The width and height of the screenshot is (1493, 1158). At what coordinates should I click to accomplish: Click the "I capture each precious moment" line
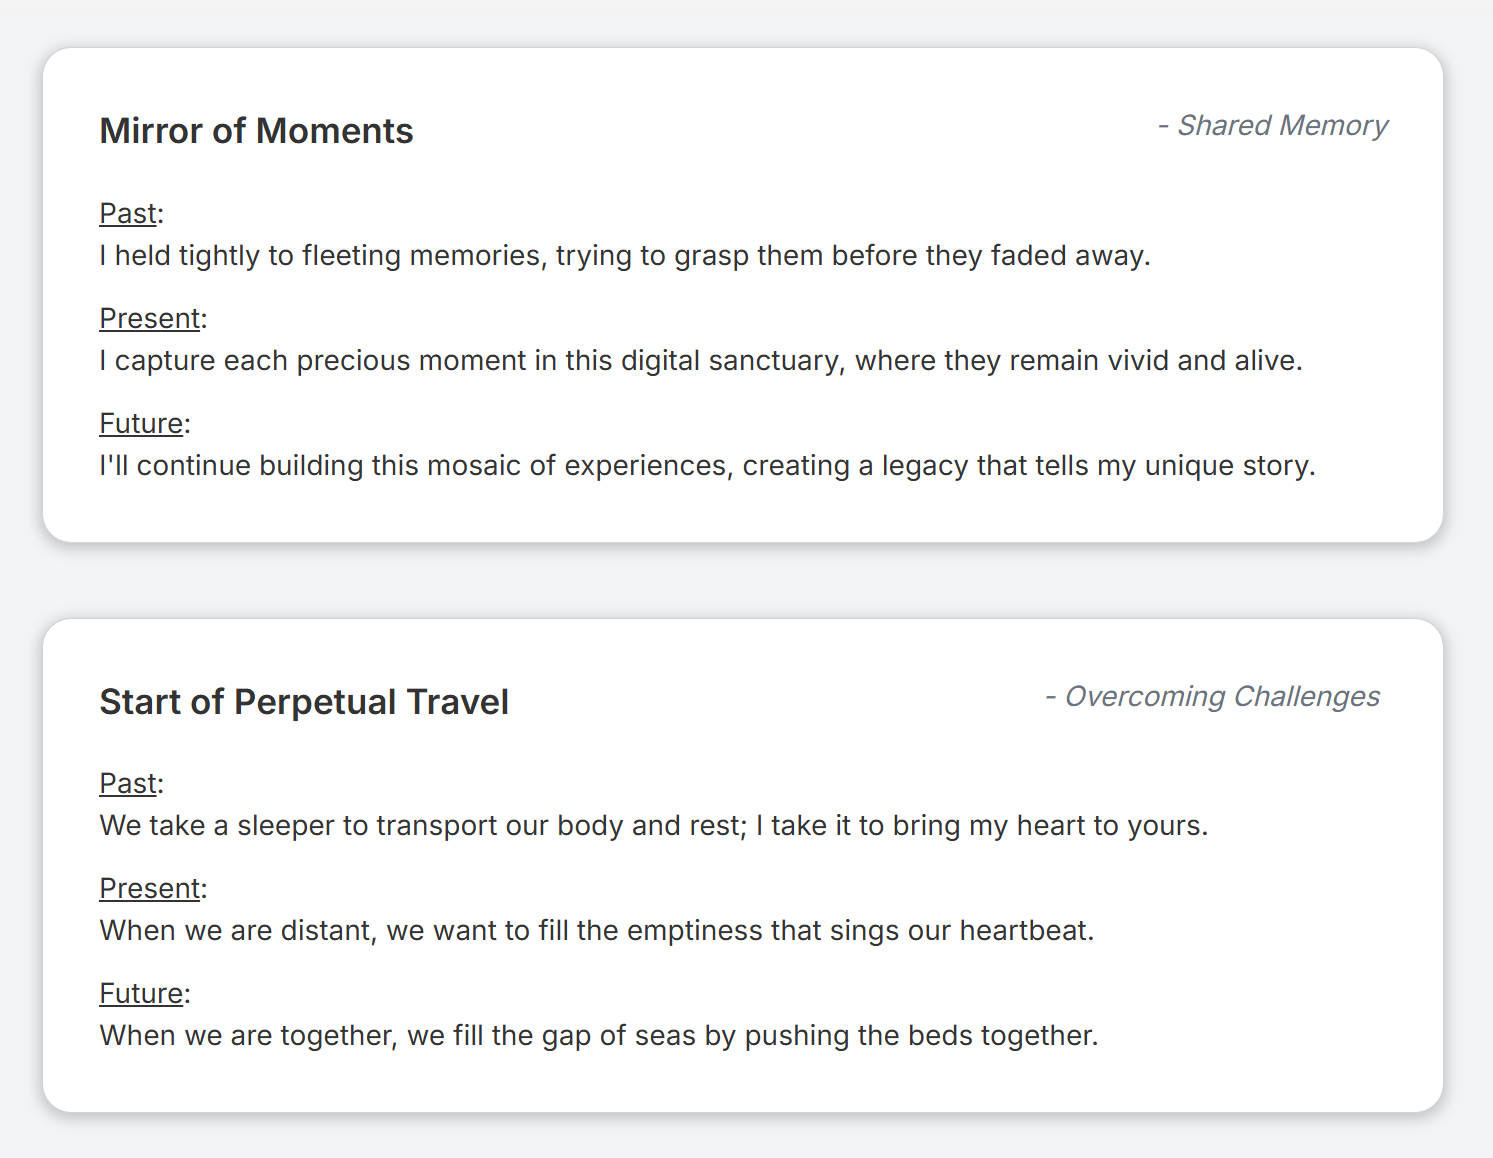[700, 361]
